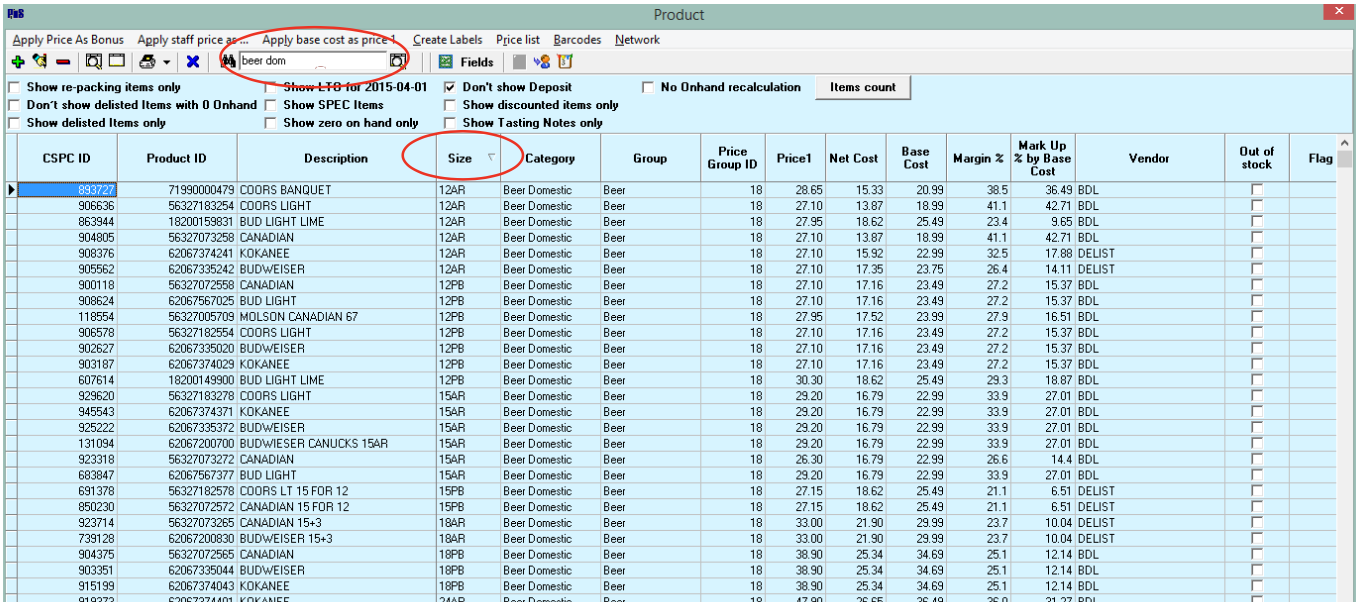Open the Create Labels menu

pyautogui.click(x=447, y=40)
